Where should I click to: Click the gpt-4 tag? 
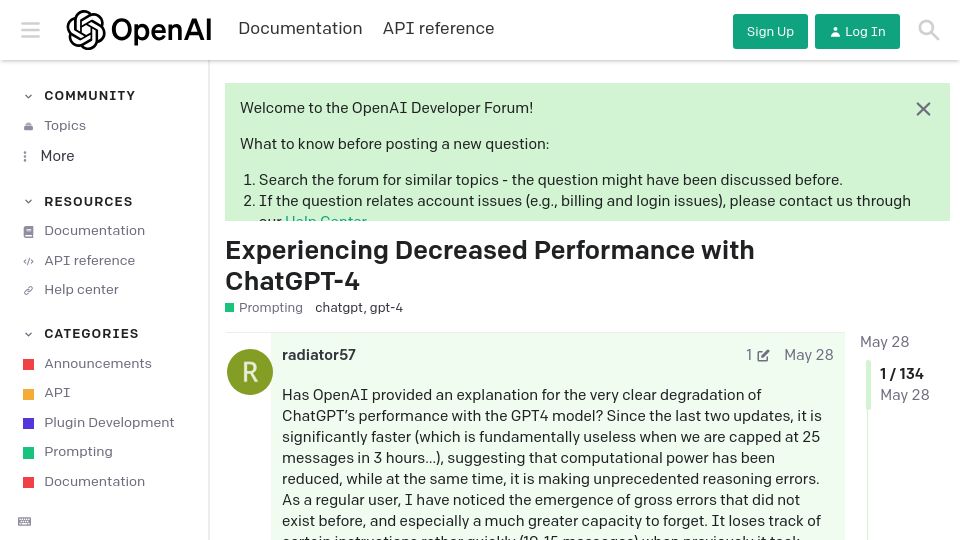coord(386,307)
